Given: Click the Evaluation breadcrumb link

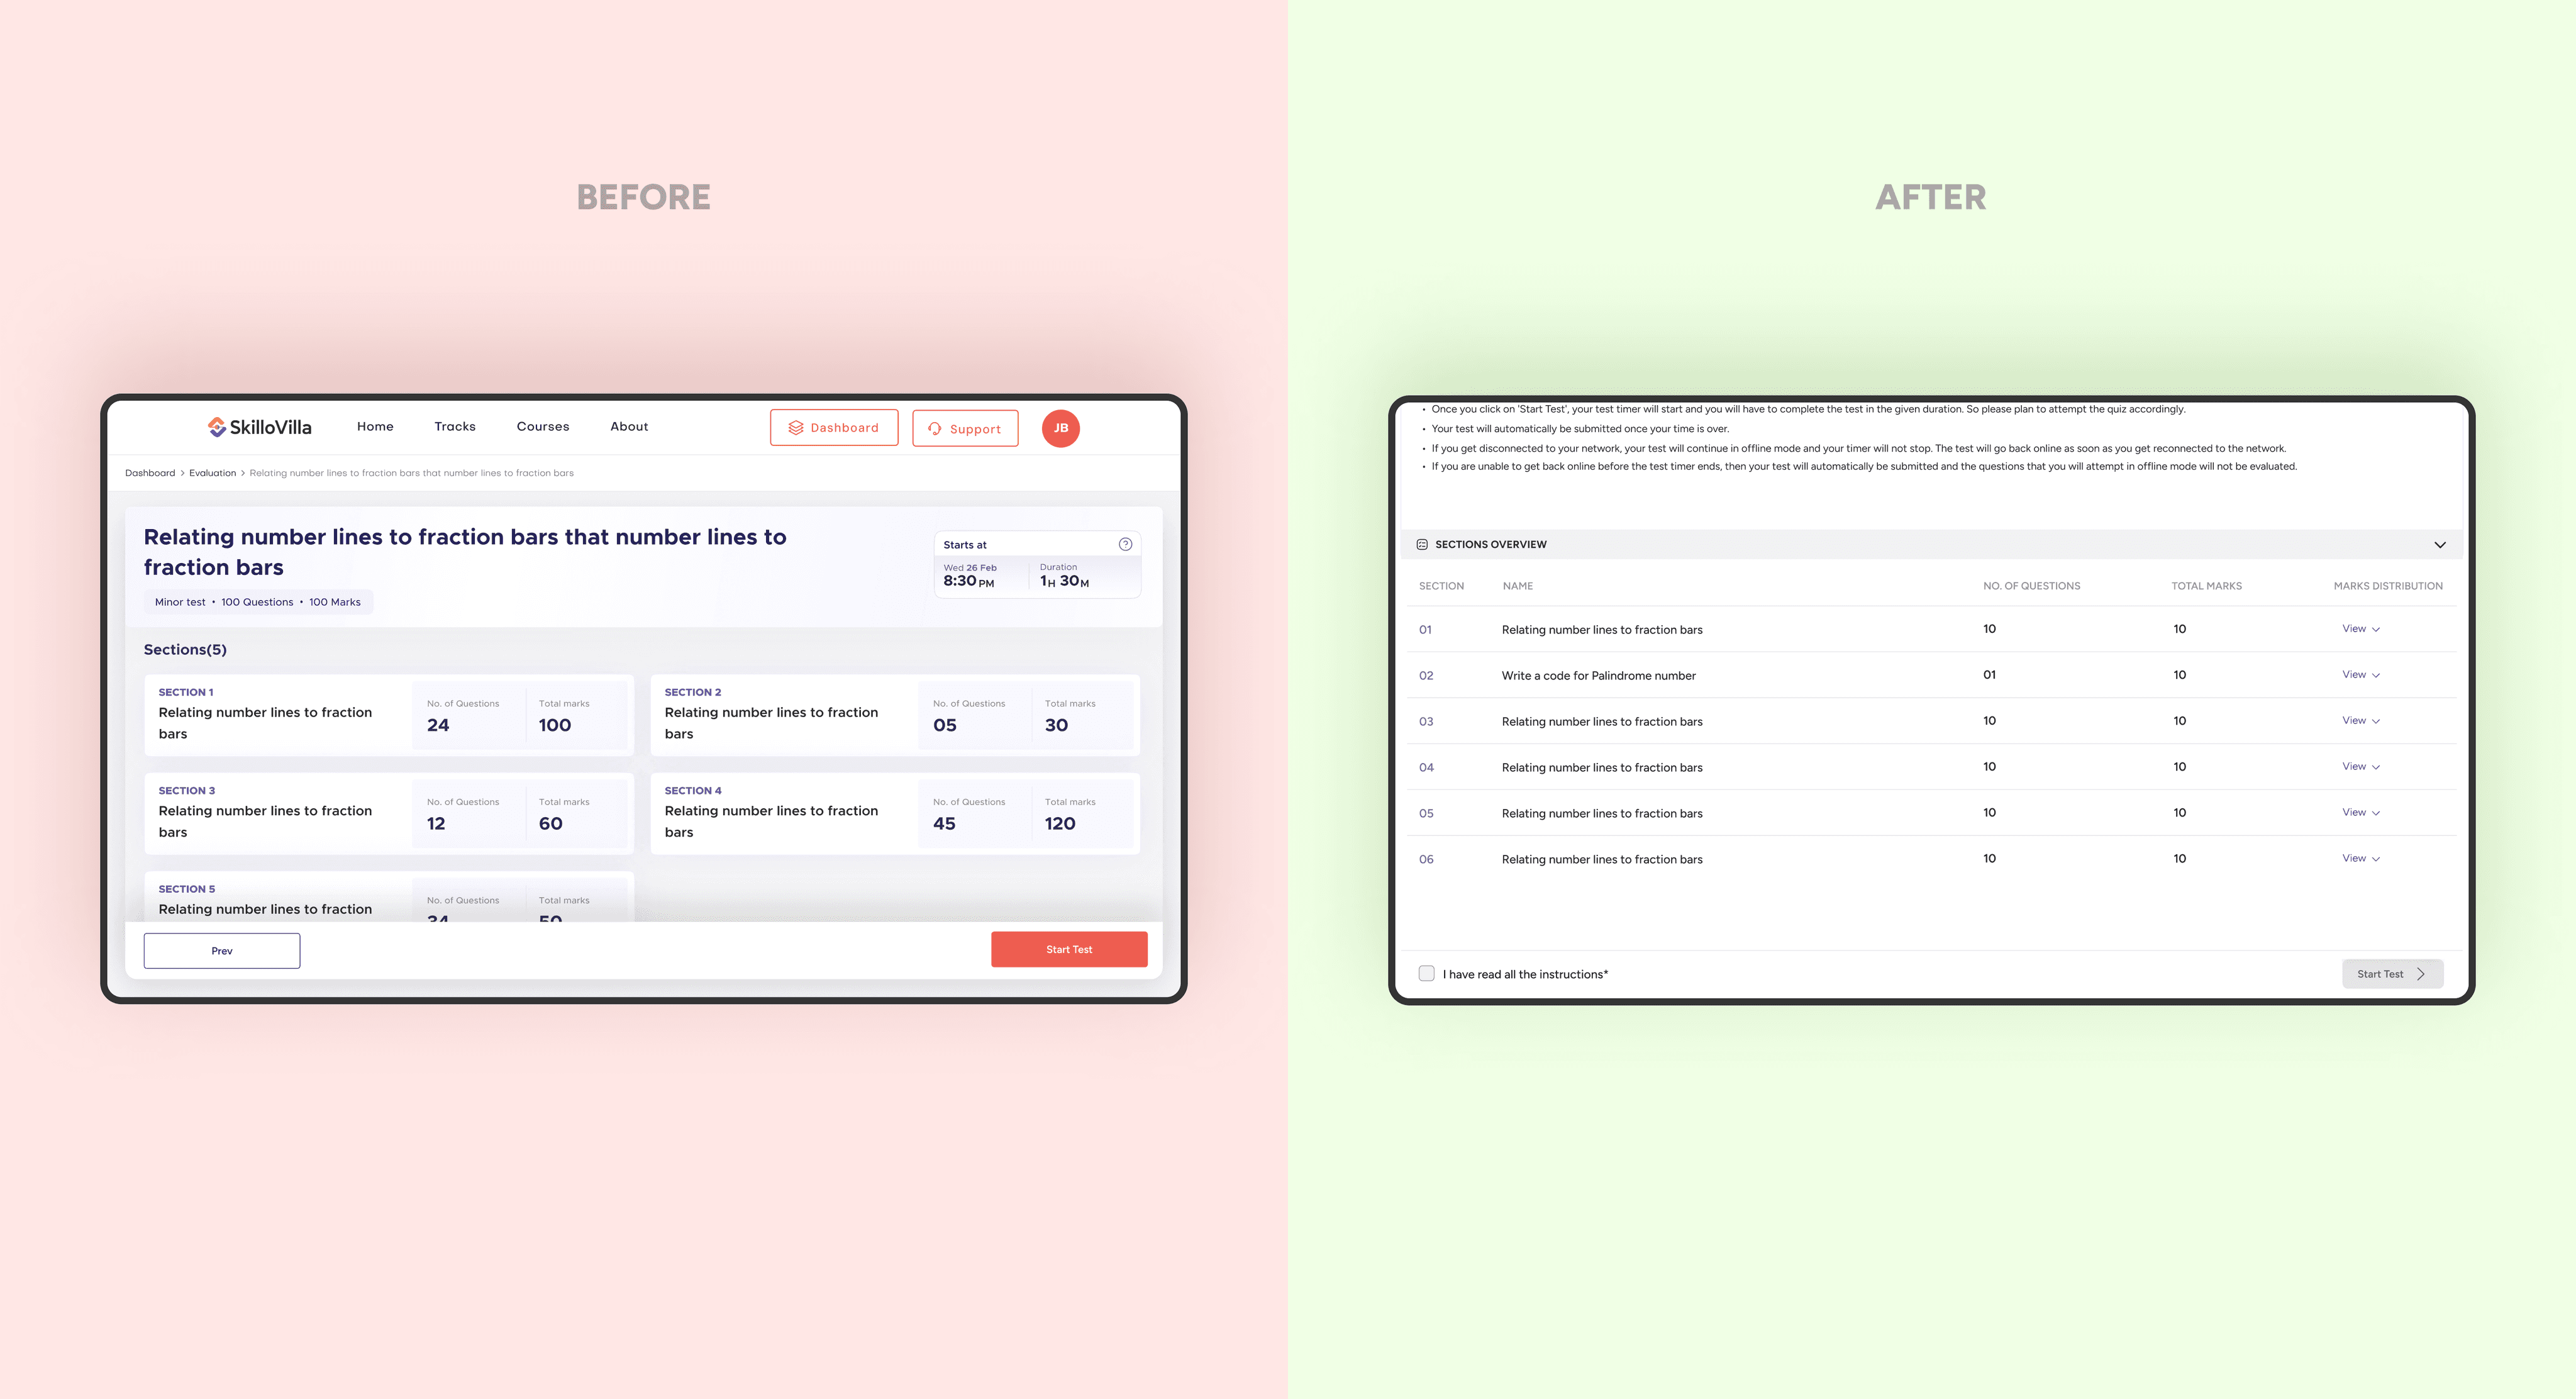Looking at the screenshot, I should 212,473.
